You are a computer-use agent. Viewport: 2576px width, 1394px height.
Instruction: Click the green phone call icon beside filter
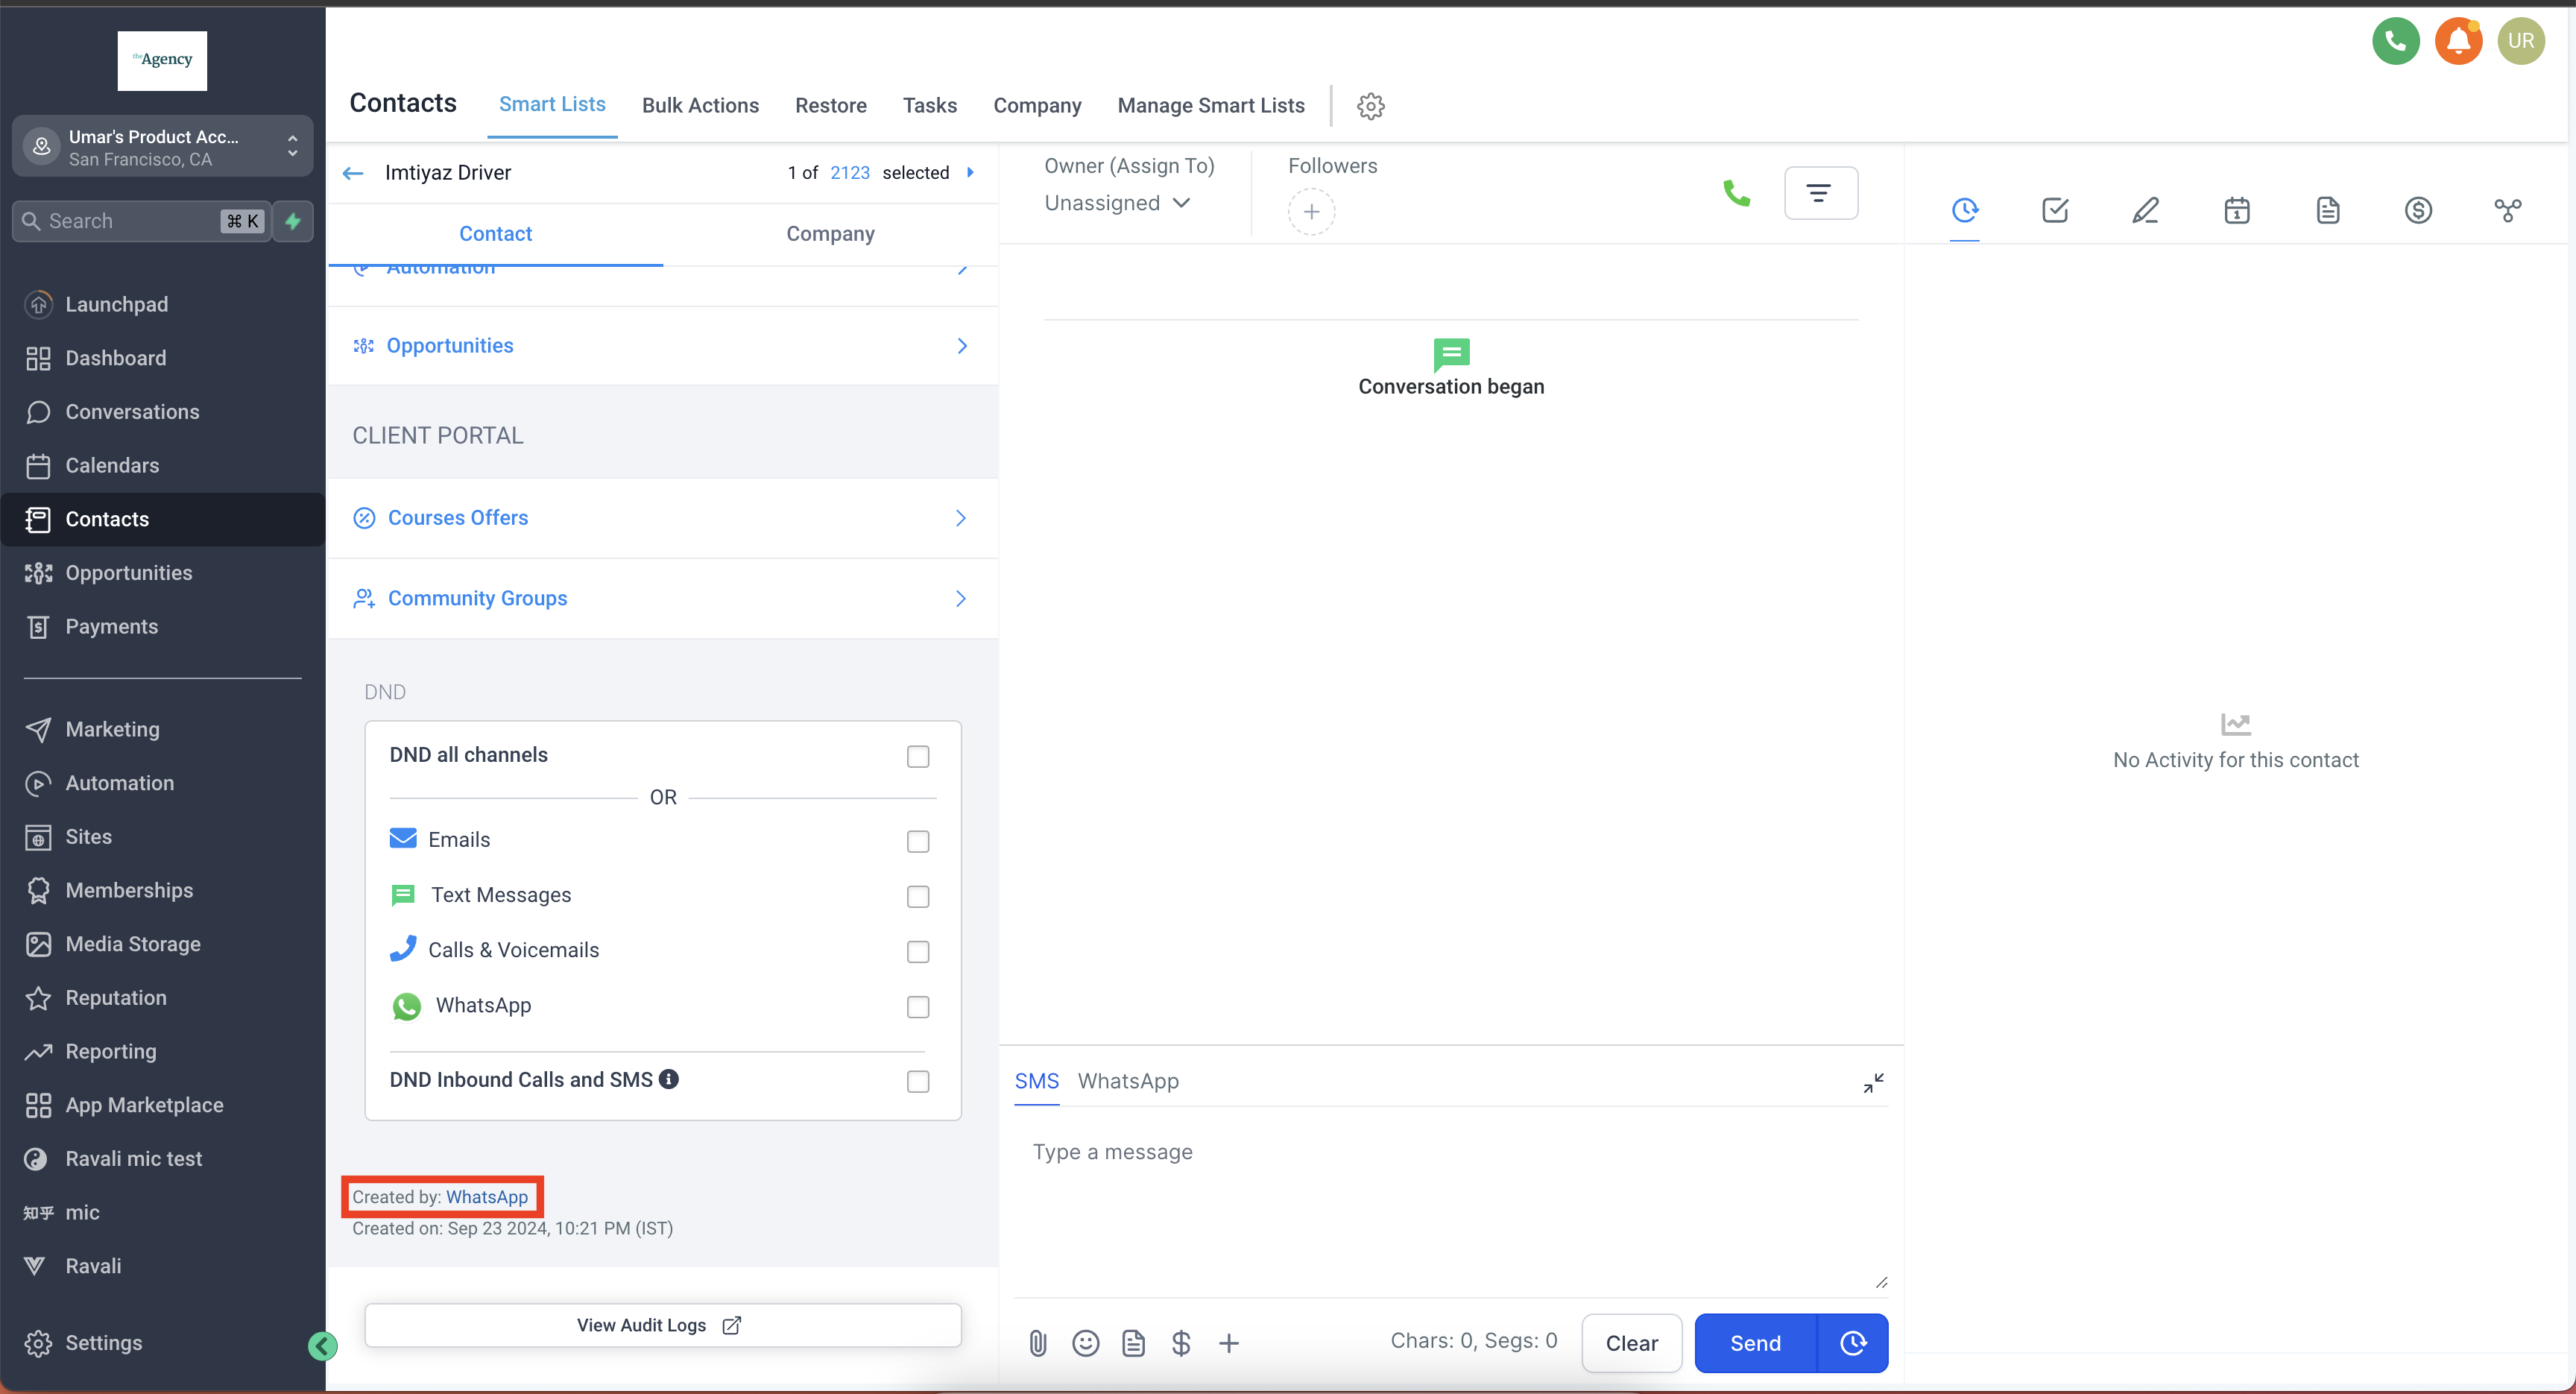(1737, 193)
